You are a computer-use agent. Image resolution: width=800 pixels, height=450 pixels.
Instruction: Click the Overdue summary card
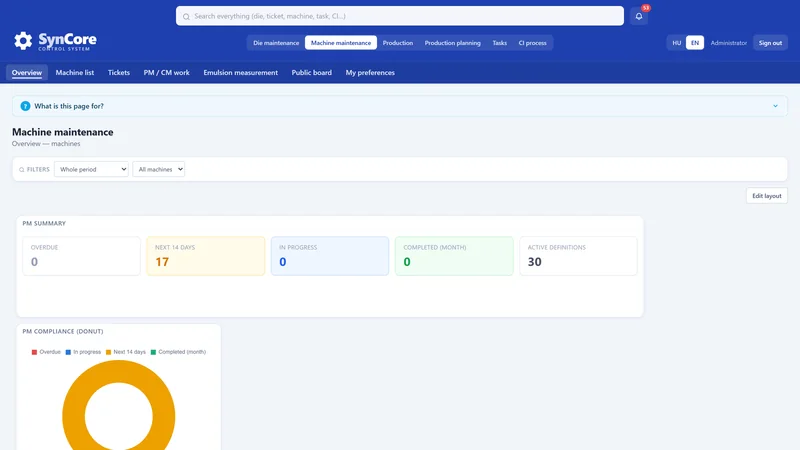(82, 256)
